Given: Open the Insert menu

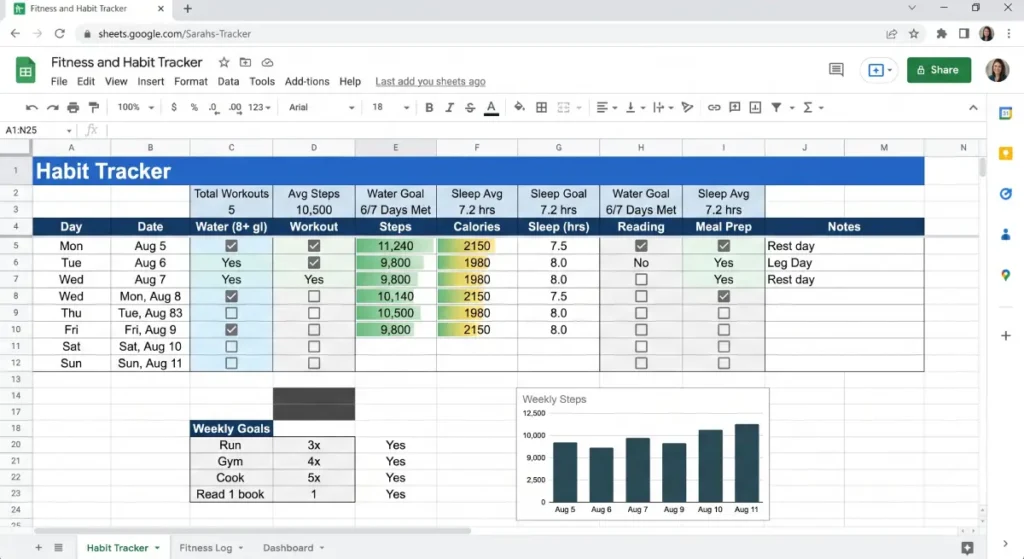Looking at the screenshot, I should [151, 82].
